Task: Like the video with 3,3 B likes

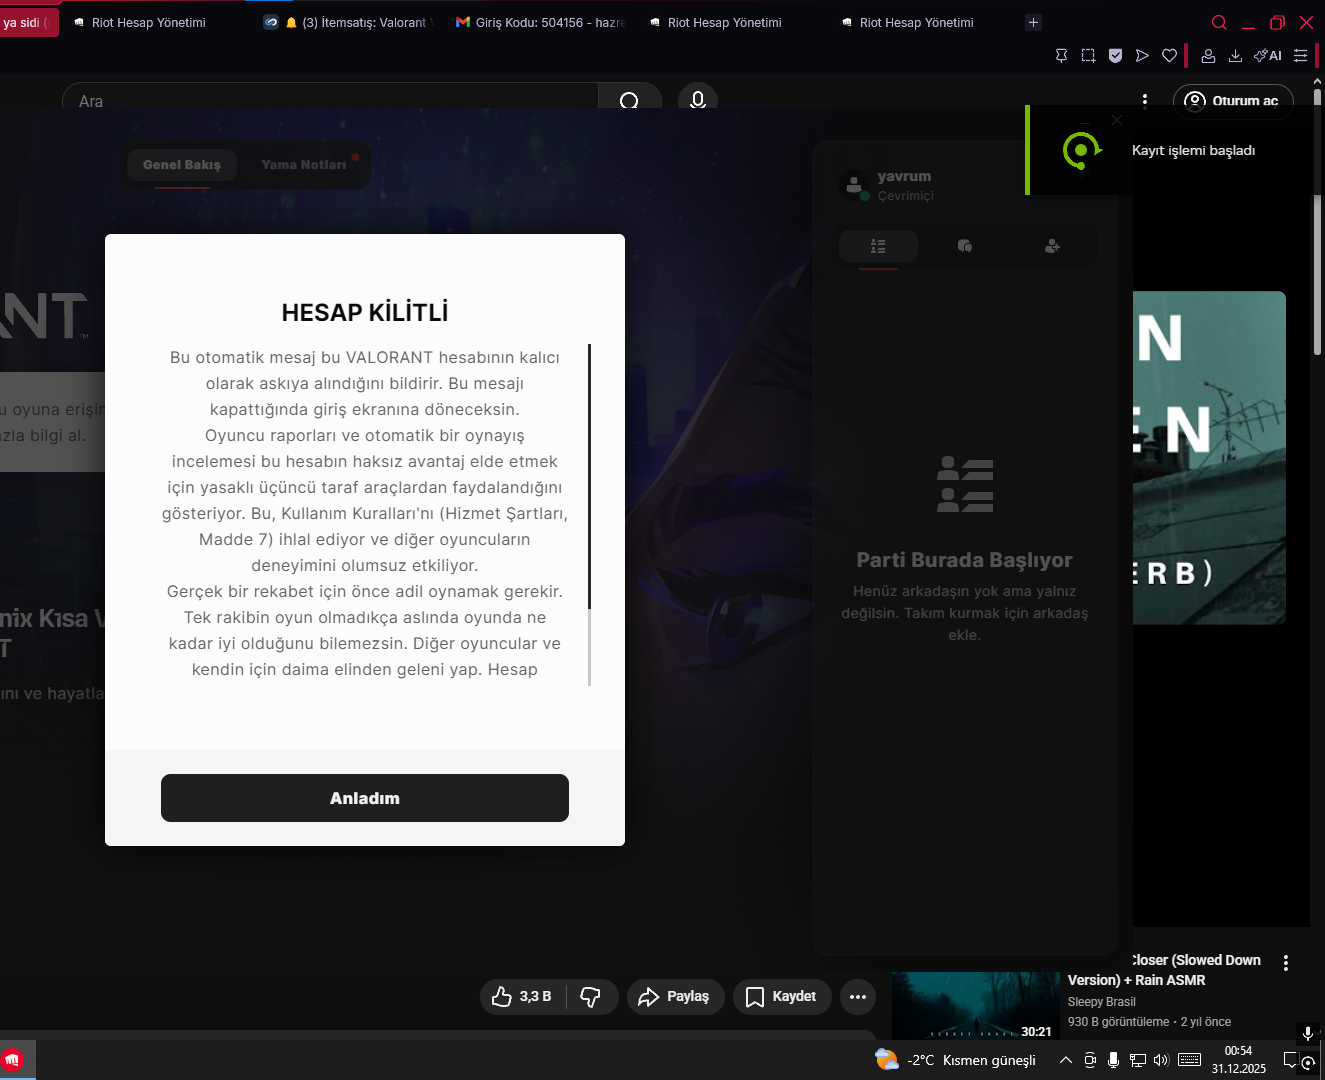Action: pyautogui.click(x=522, y=997)
